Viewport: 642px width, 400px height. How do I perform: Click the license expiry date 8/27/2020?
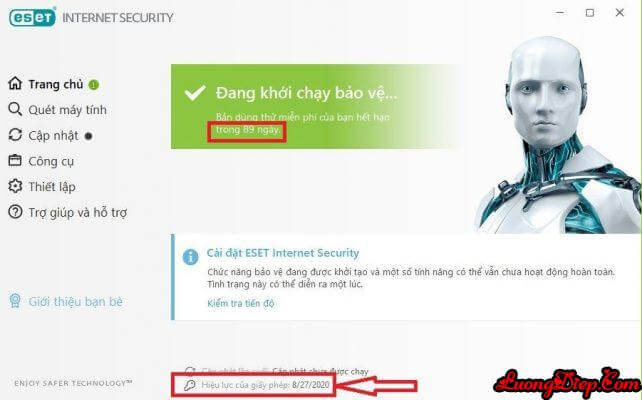311,385
